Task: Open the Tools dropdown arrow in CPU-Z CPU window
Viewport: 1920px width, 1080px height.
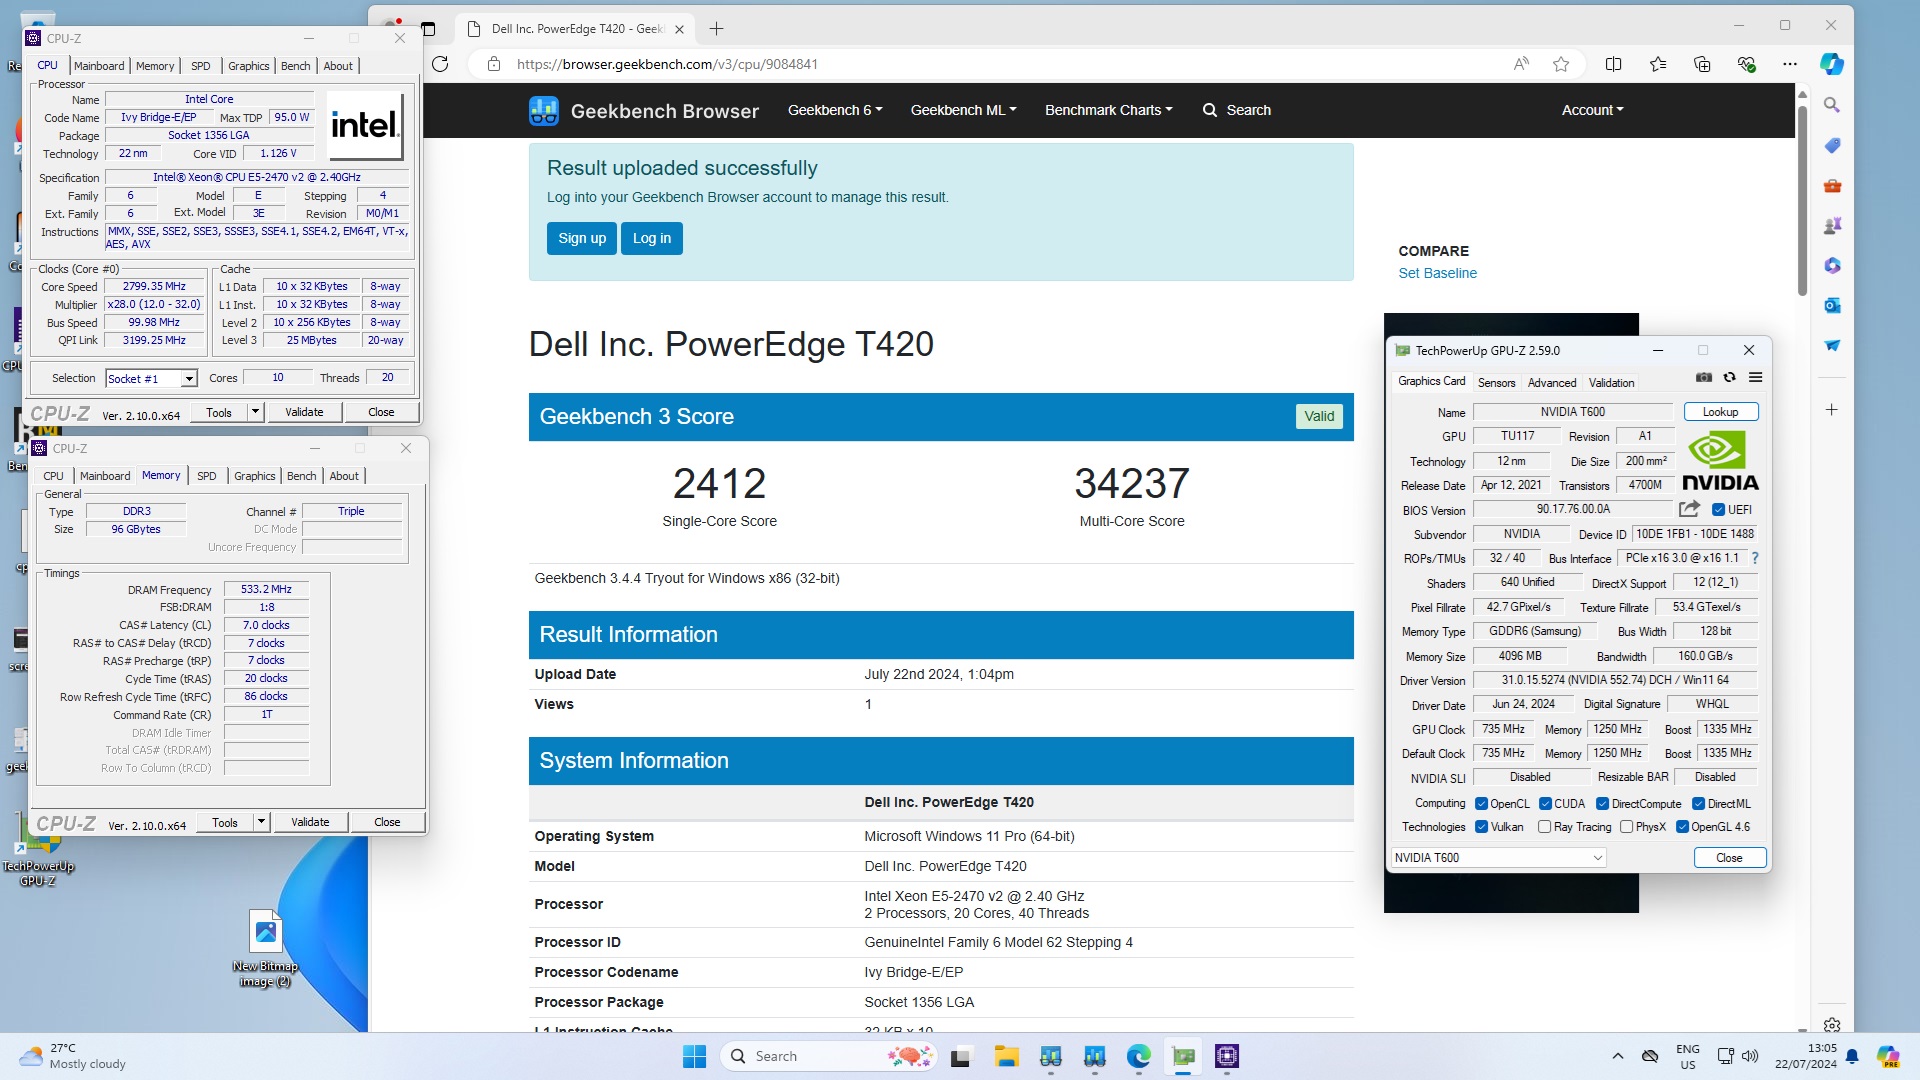Action: point(256,412)
